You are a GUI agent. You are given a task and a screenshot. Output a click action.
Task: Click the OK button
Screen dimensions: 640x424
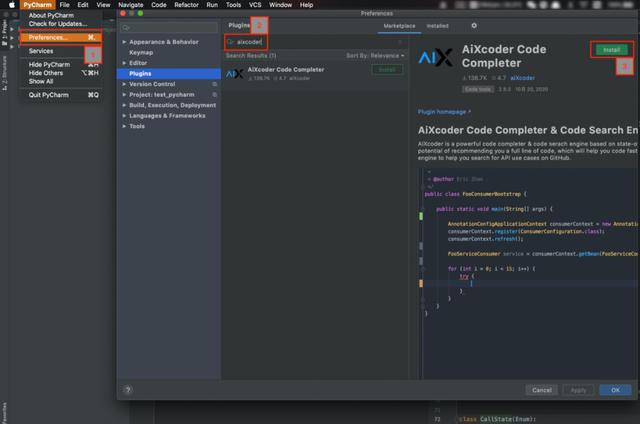(616, 390)
